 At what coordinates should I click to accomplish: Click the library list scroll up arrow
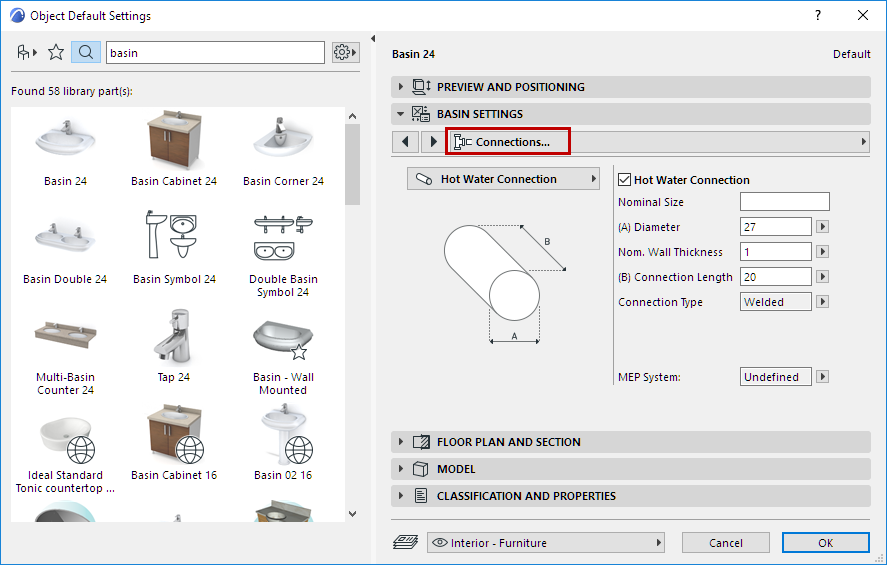pos(352,116)
